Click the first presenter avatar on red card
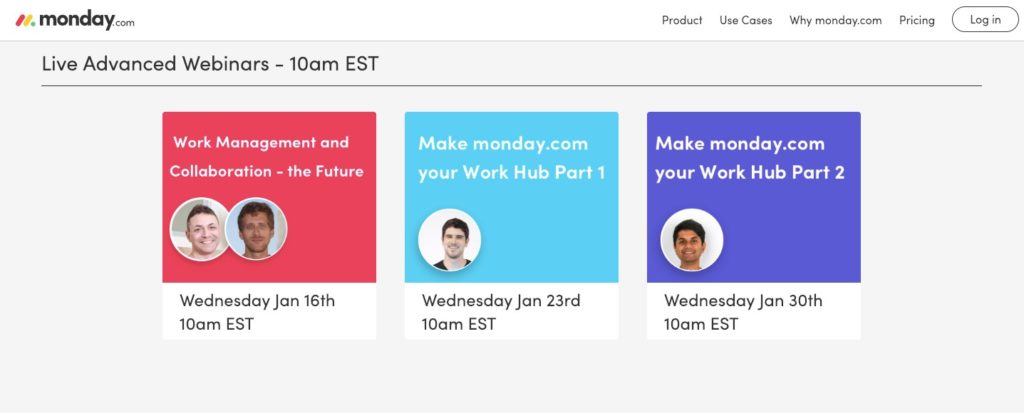The width and height of the screenshot is (1024, 413). coord(199,229)
